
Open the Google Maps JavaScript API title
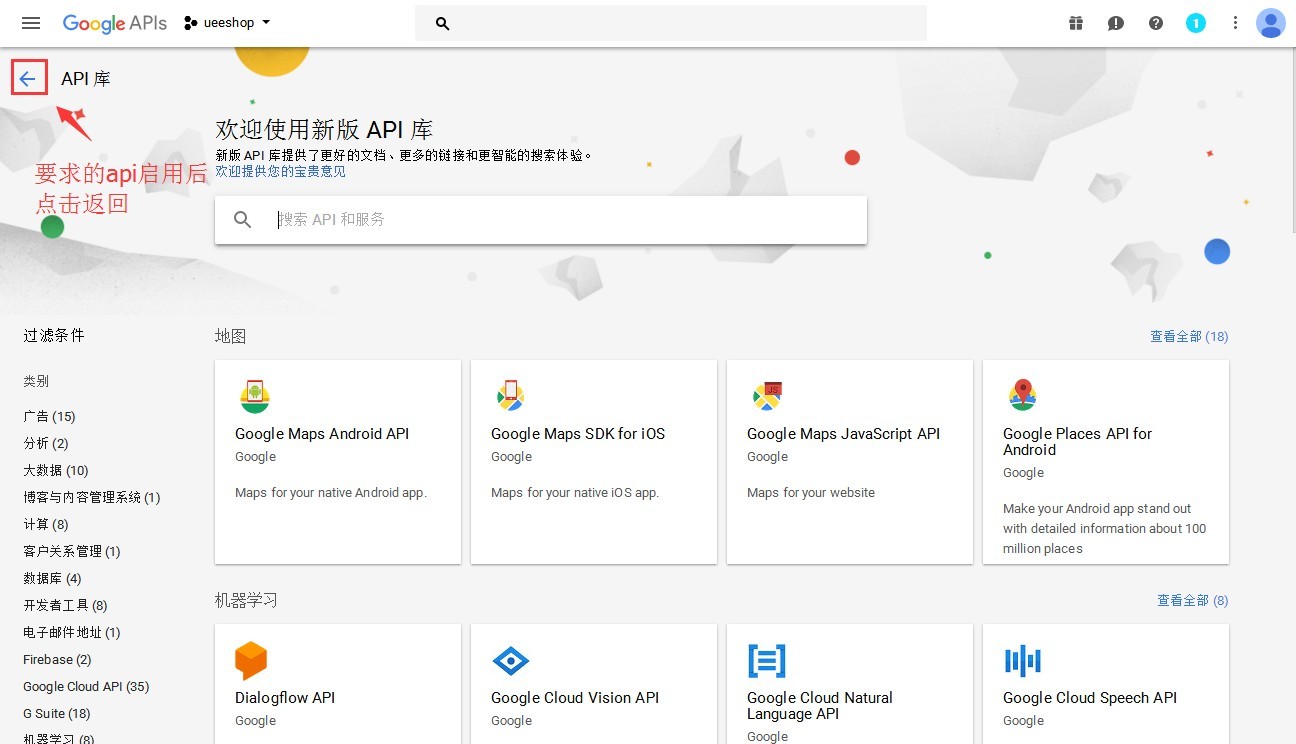tap(844, 434)
